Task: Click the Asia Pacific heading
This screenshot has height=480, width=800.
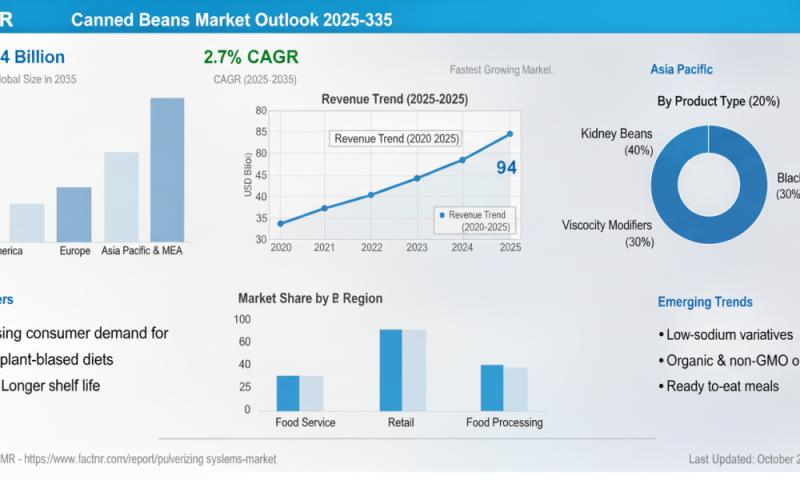Action: click(x=681, y=69)
